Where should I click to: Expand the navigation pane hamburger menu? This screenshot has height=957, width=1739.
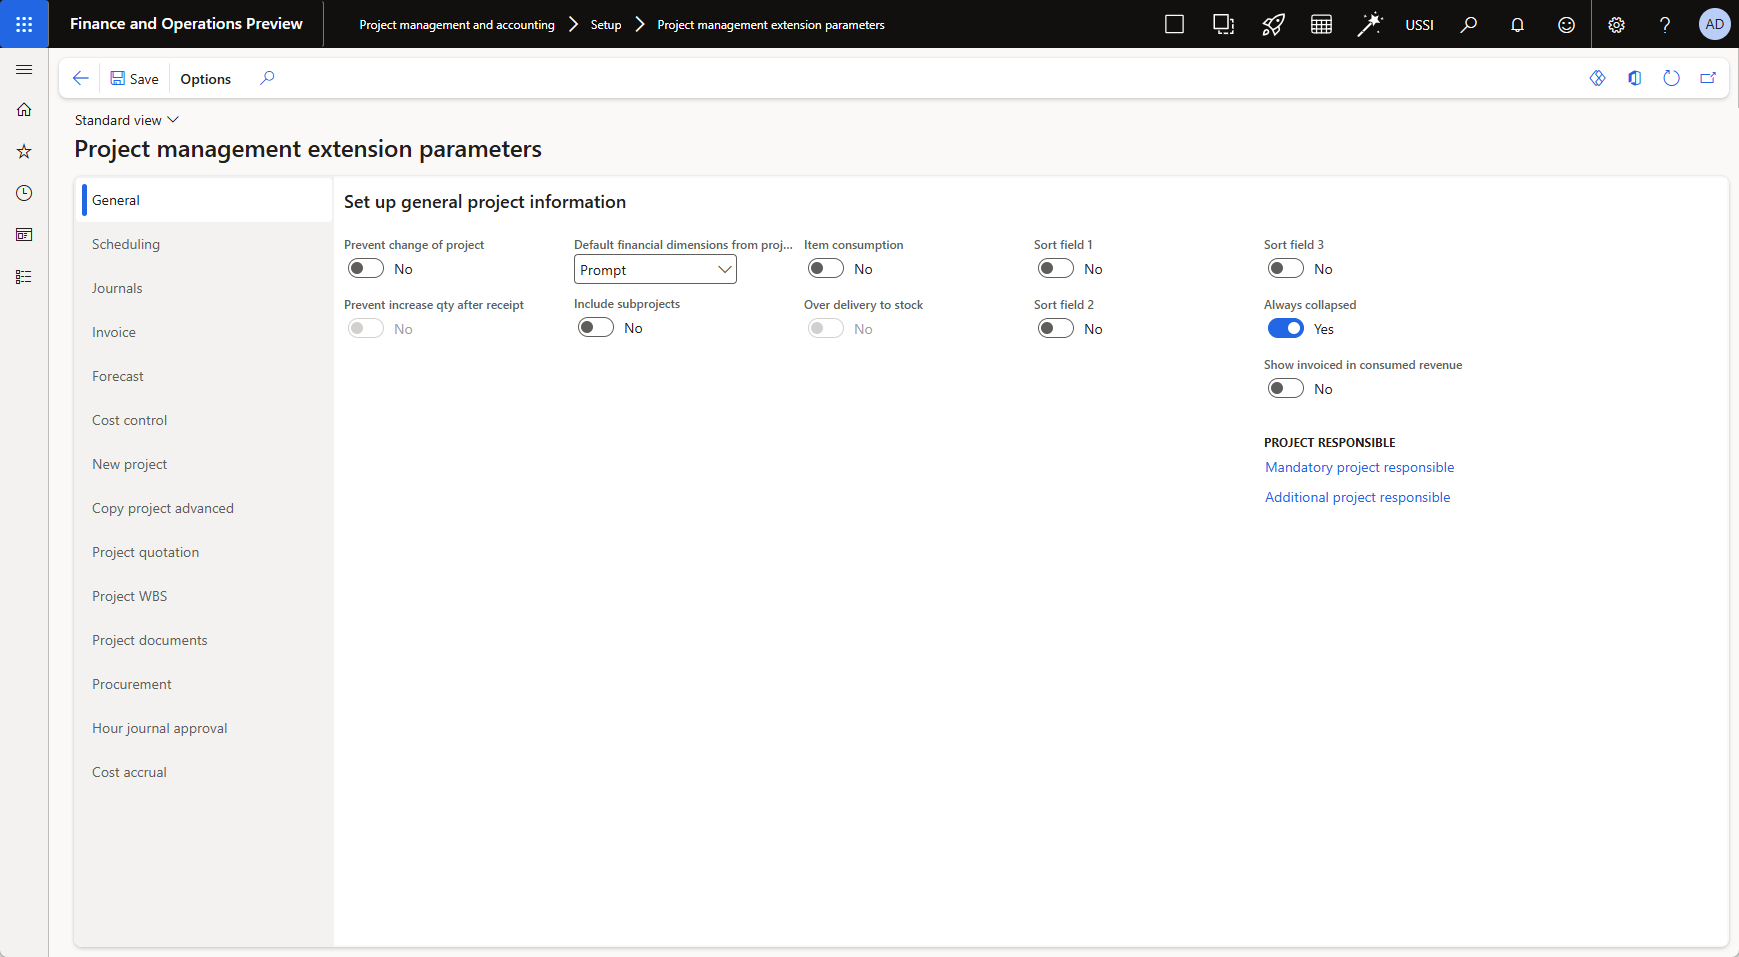24,69
